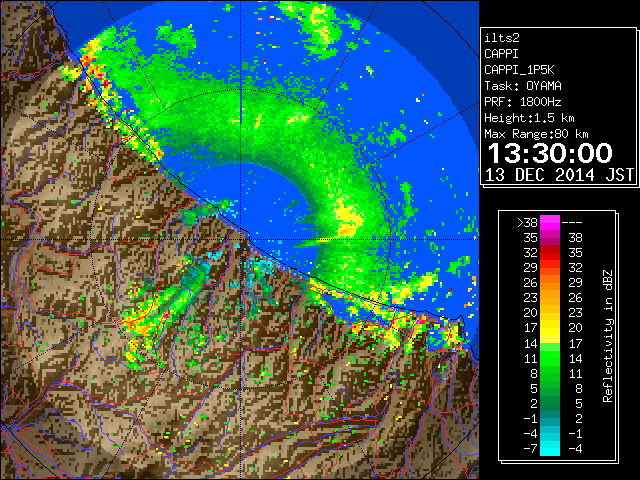This screenshot has height=480, width=640.
Task: Pick the cyan -7 to -4 dBZ legend swatch
Action: [x=550, y=448]
